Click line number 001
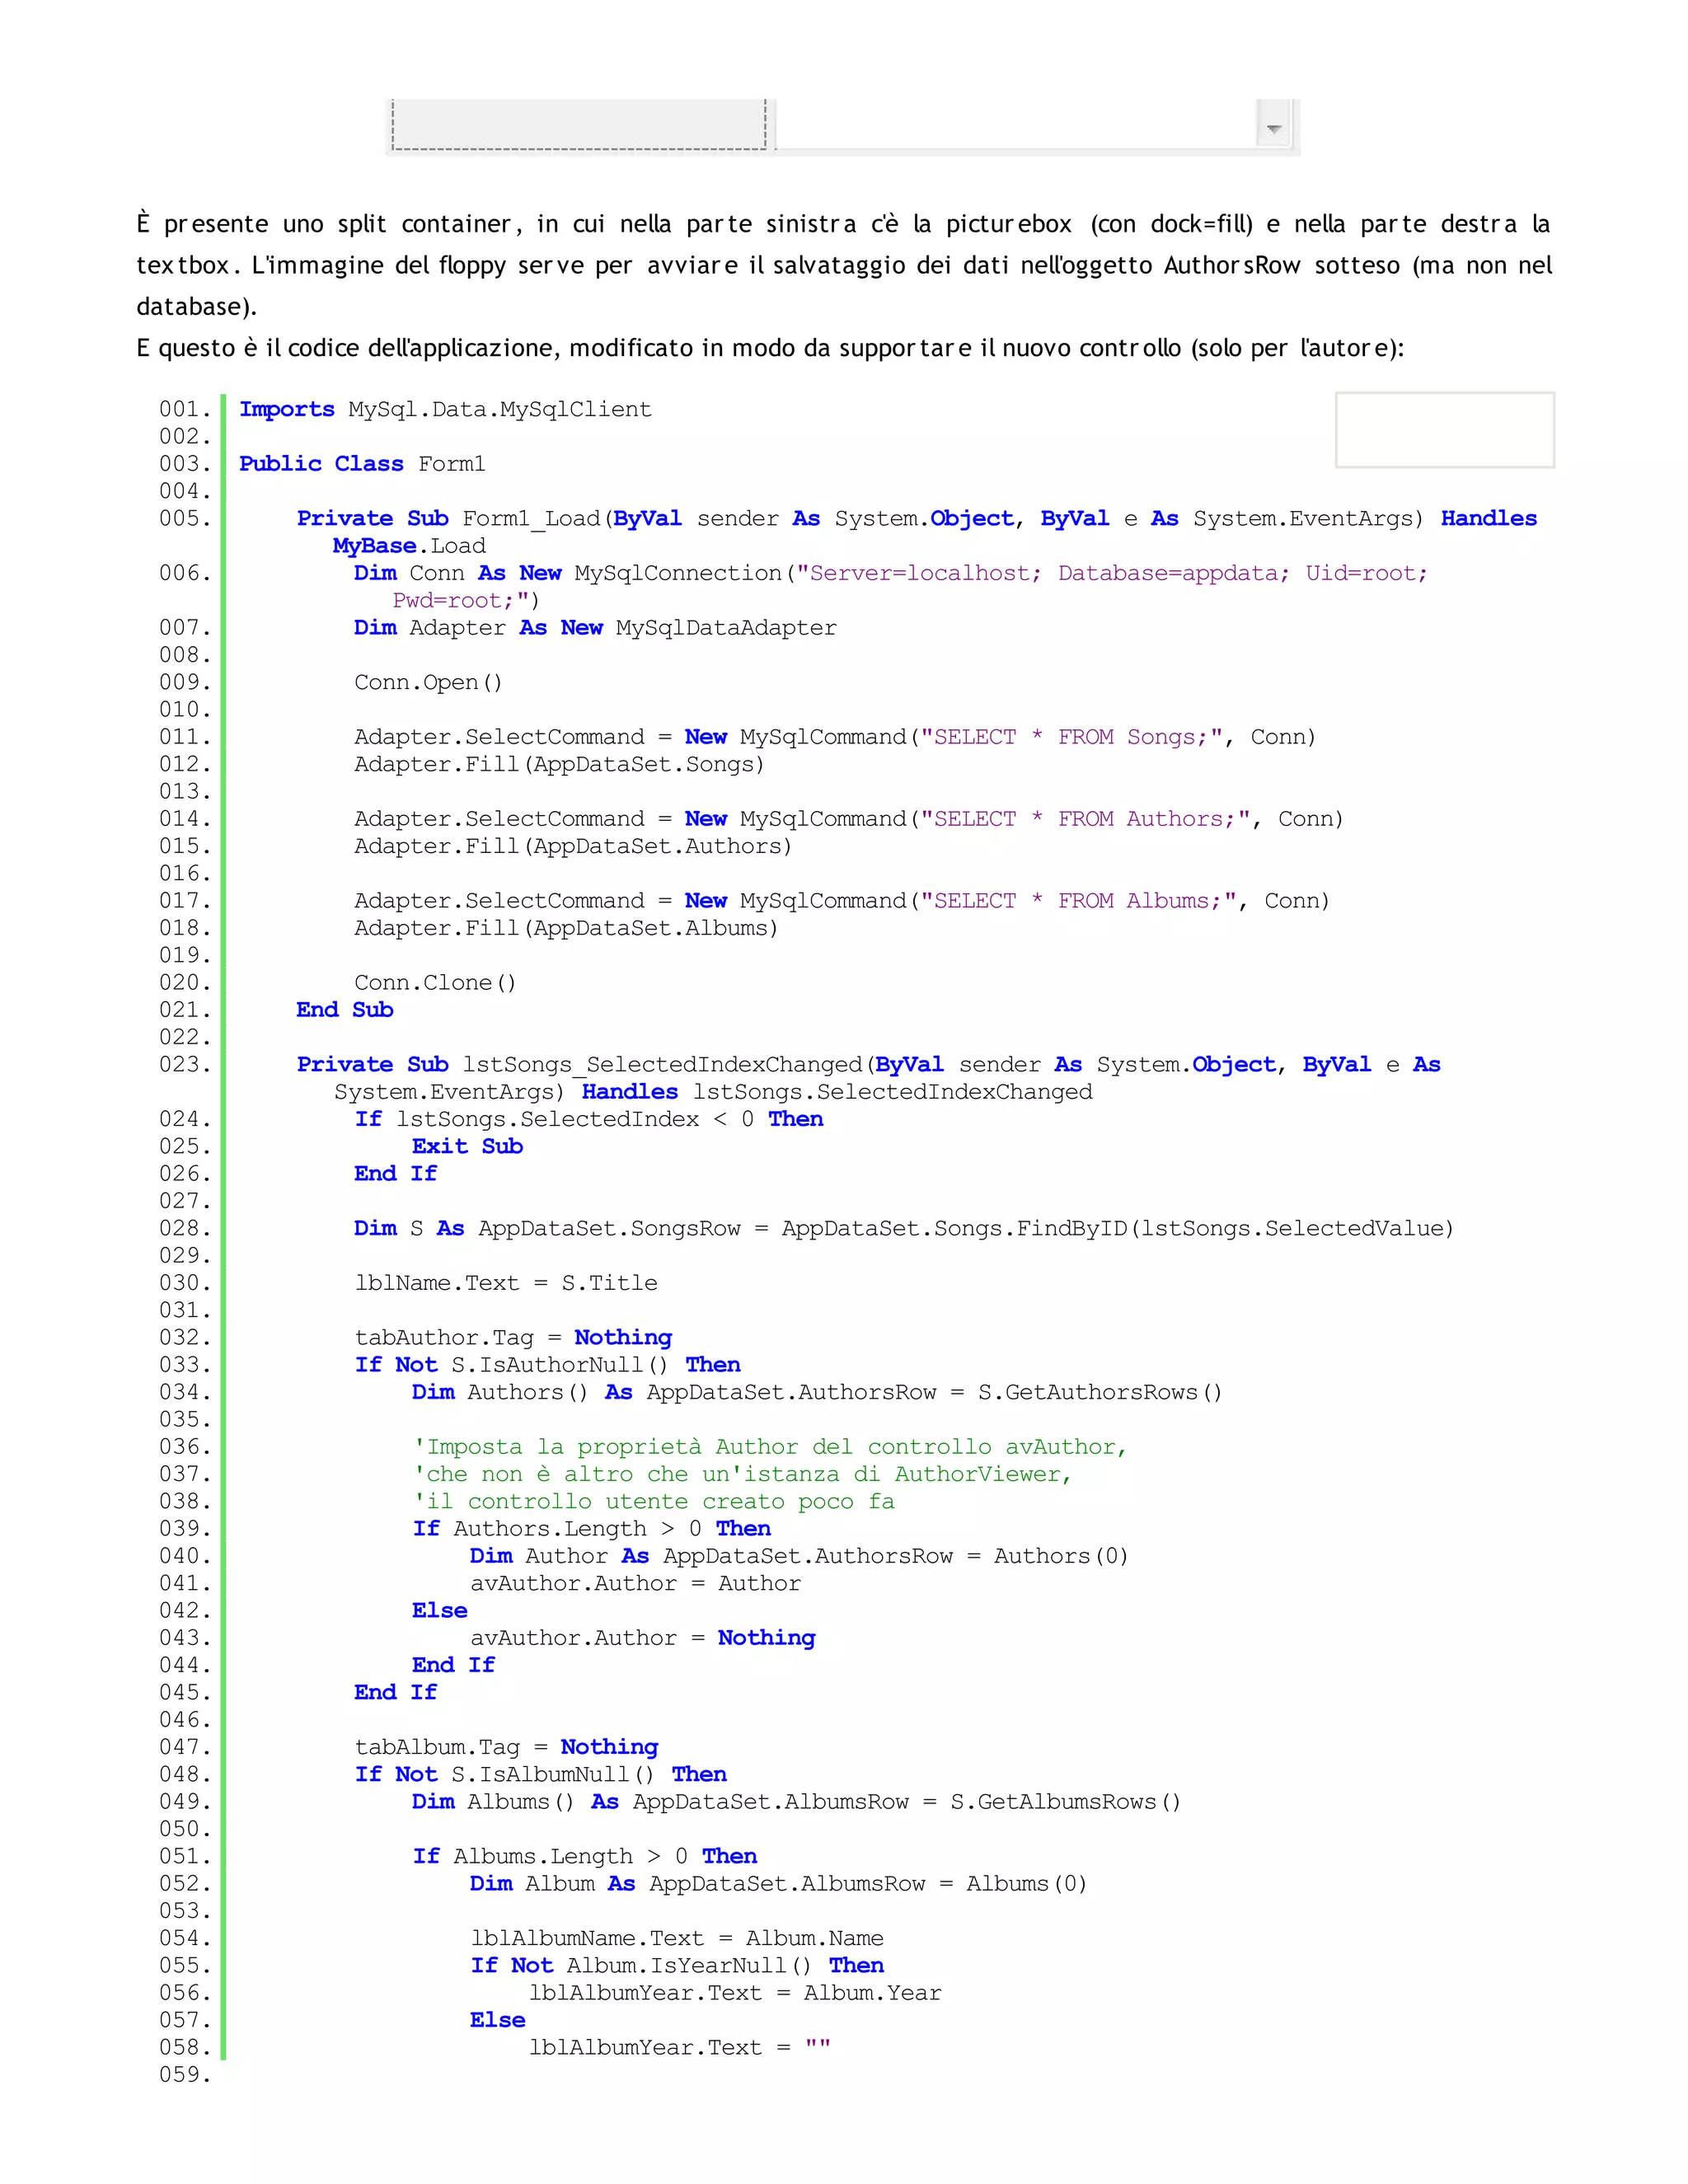The height and width of the screenshot is (2184, 1688). tap(185, 409)
